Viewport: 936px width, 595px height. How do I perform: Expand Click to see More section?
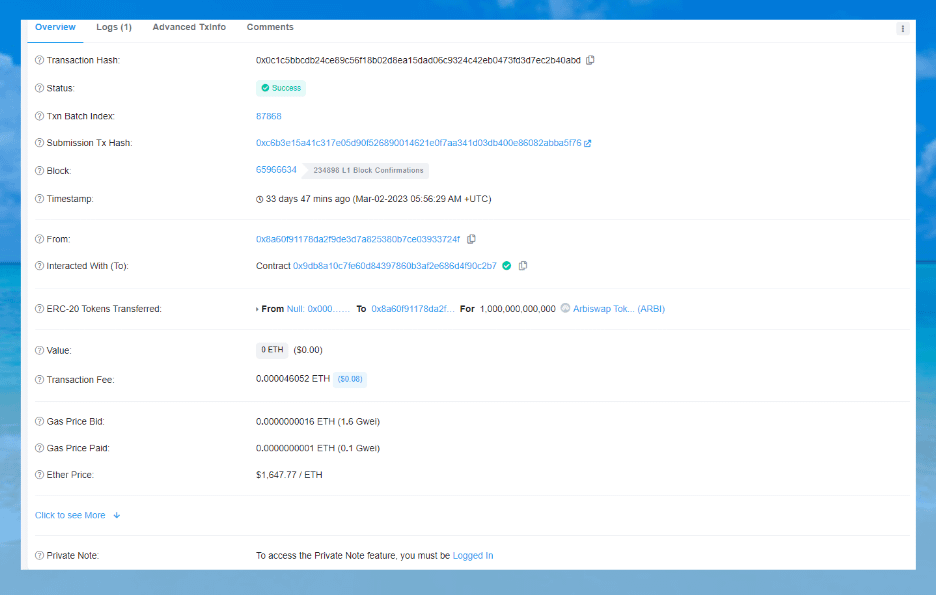(77, 515)
